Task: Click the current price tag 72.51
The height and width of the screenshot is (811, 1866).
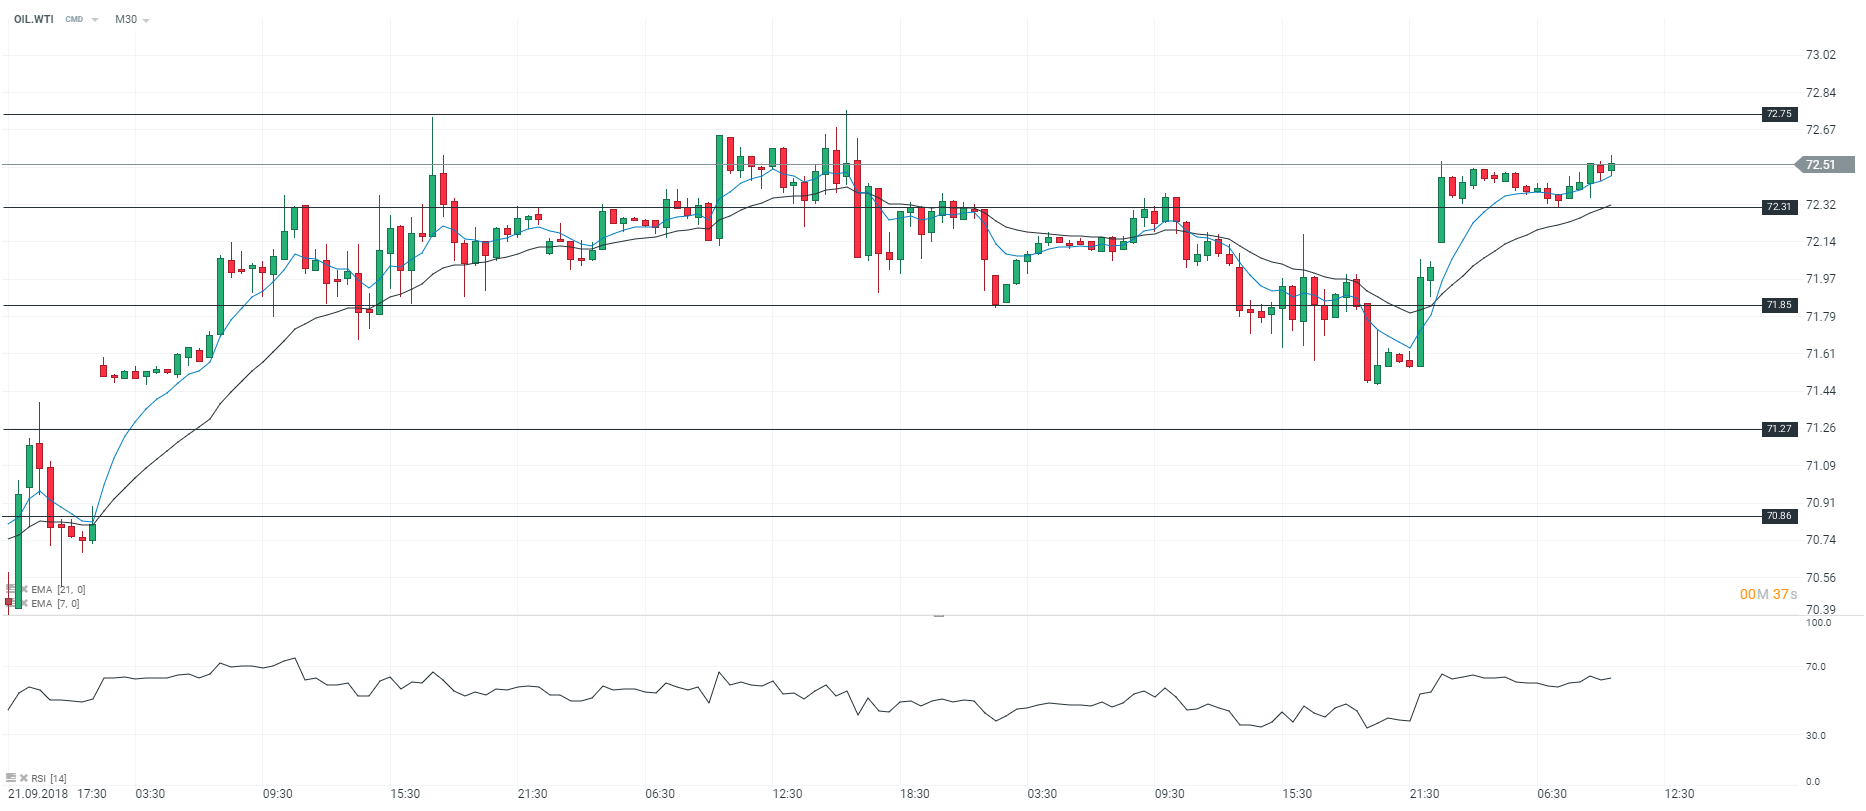Action: pyautogui.click(x=1824, y=165)
